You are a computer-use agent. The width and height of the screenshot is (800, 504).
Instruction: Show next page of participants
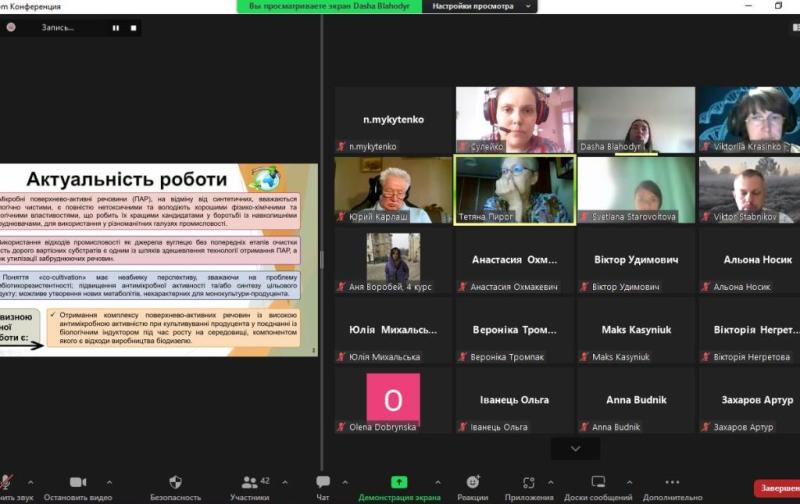pyautogui.click(x=576, y=449)
